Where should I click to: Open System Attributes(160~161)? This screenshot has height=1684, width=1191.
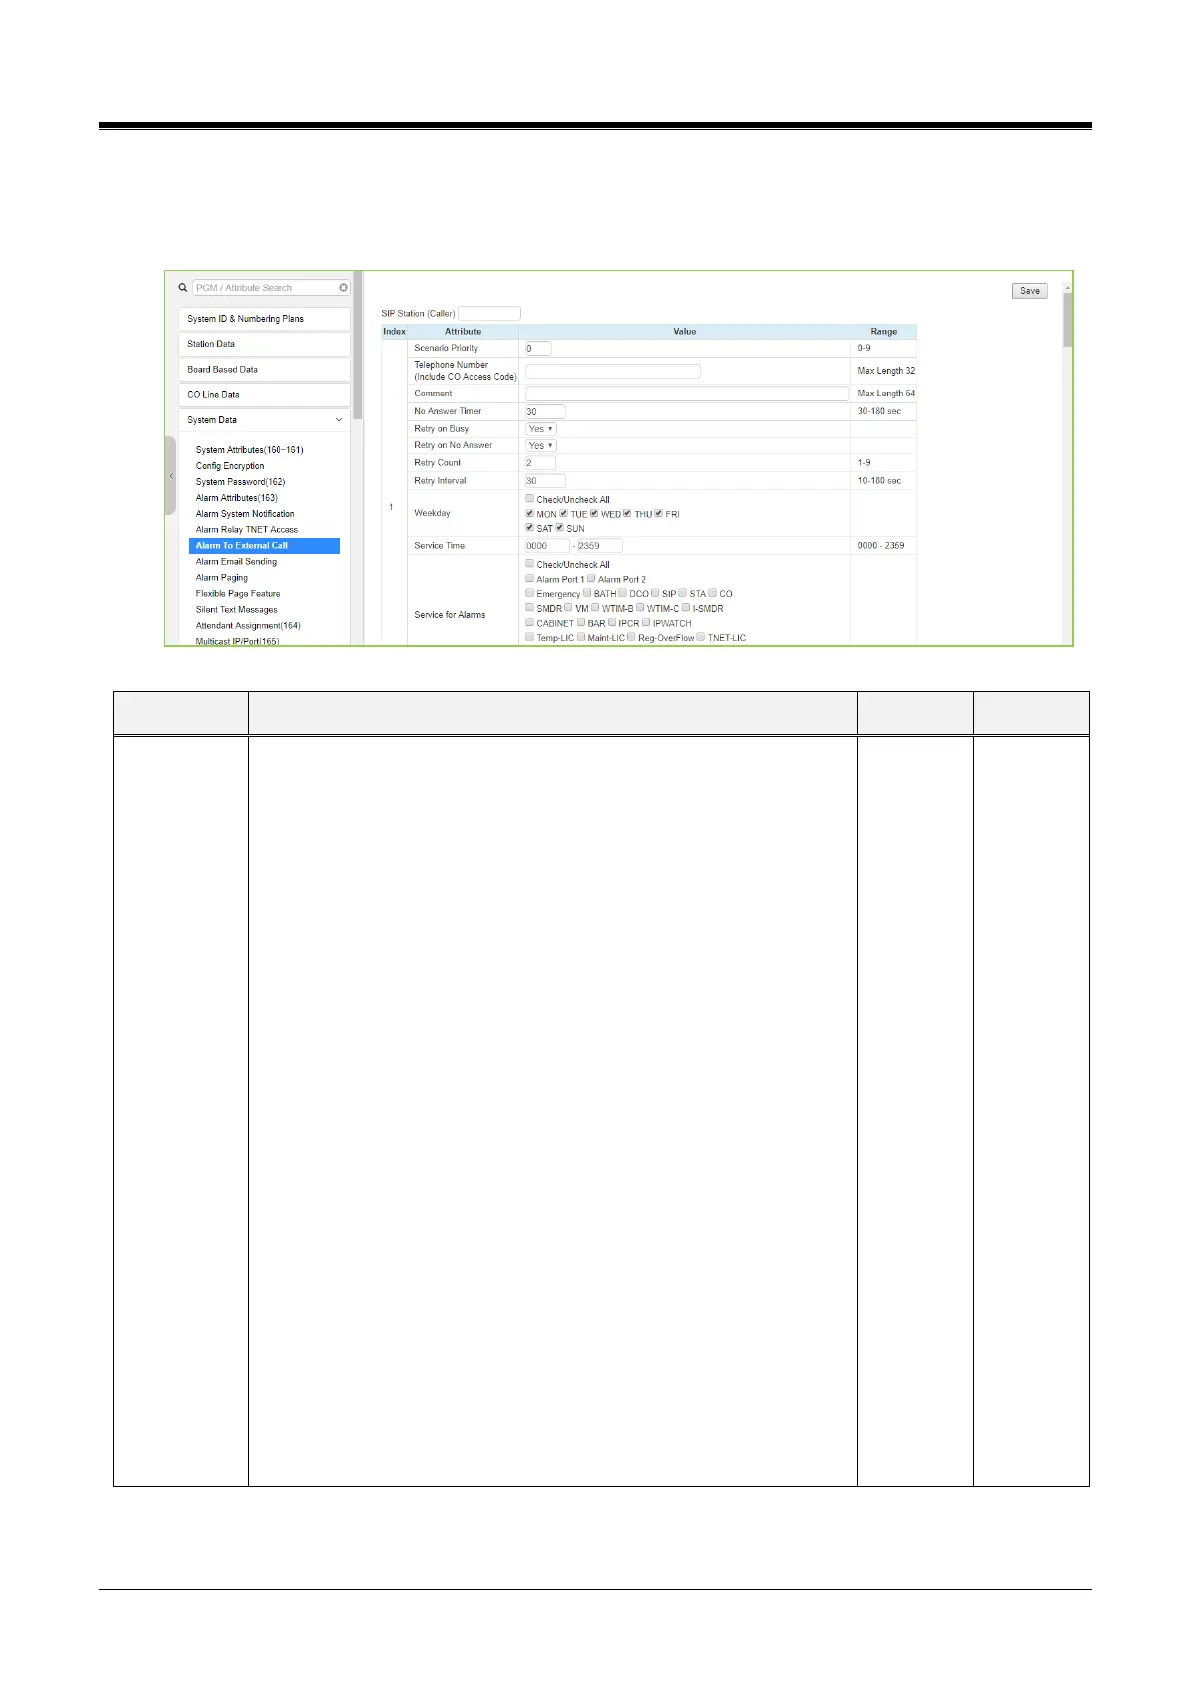[250, 450]
